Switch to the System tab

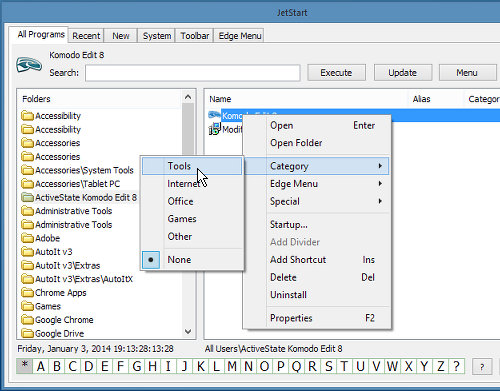157,36
